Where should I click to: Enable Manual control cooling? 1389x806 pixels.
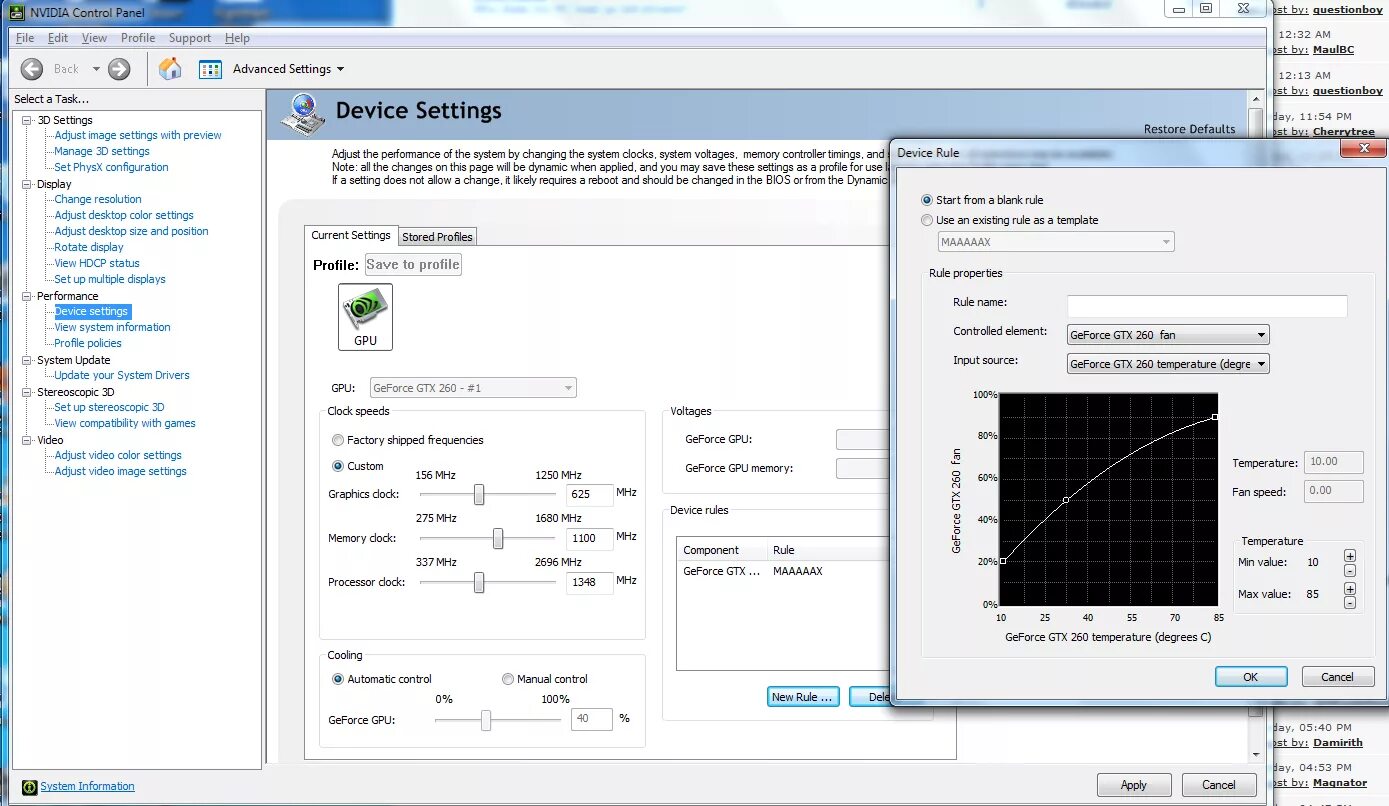pos(508,679)
